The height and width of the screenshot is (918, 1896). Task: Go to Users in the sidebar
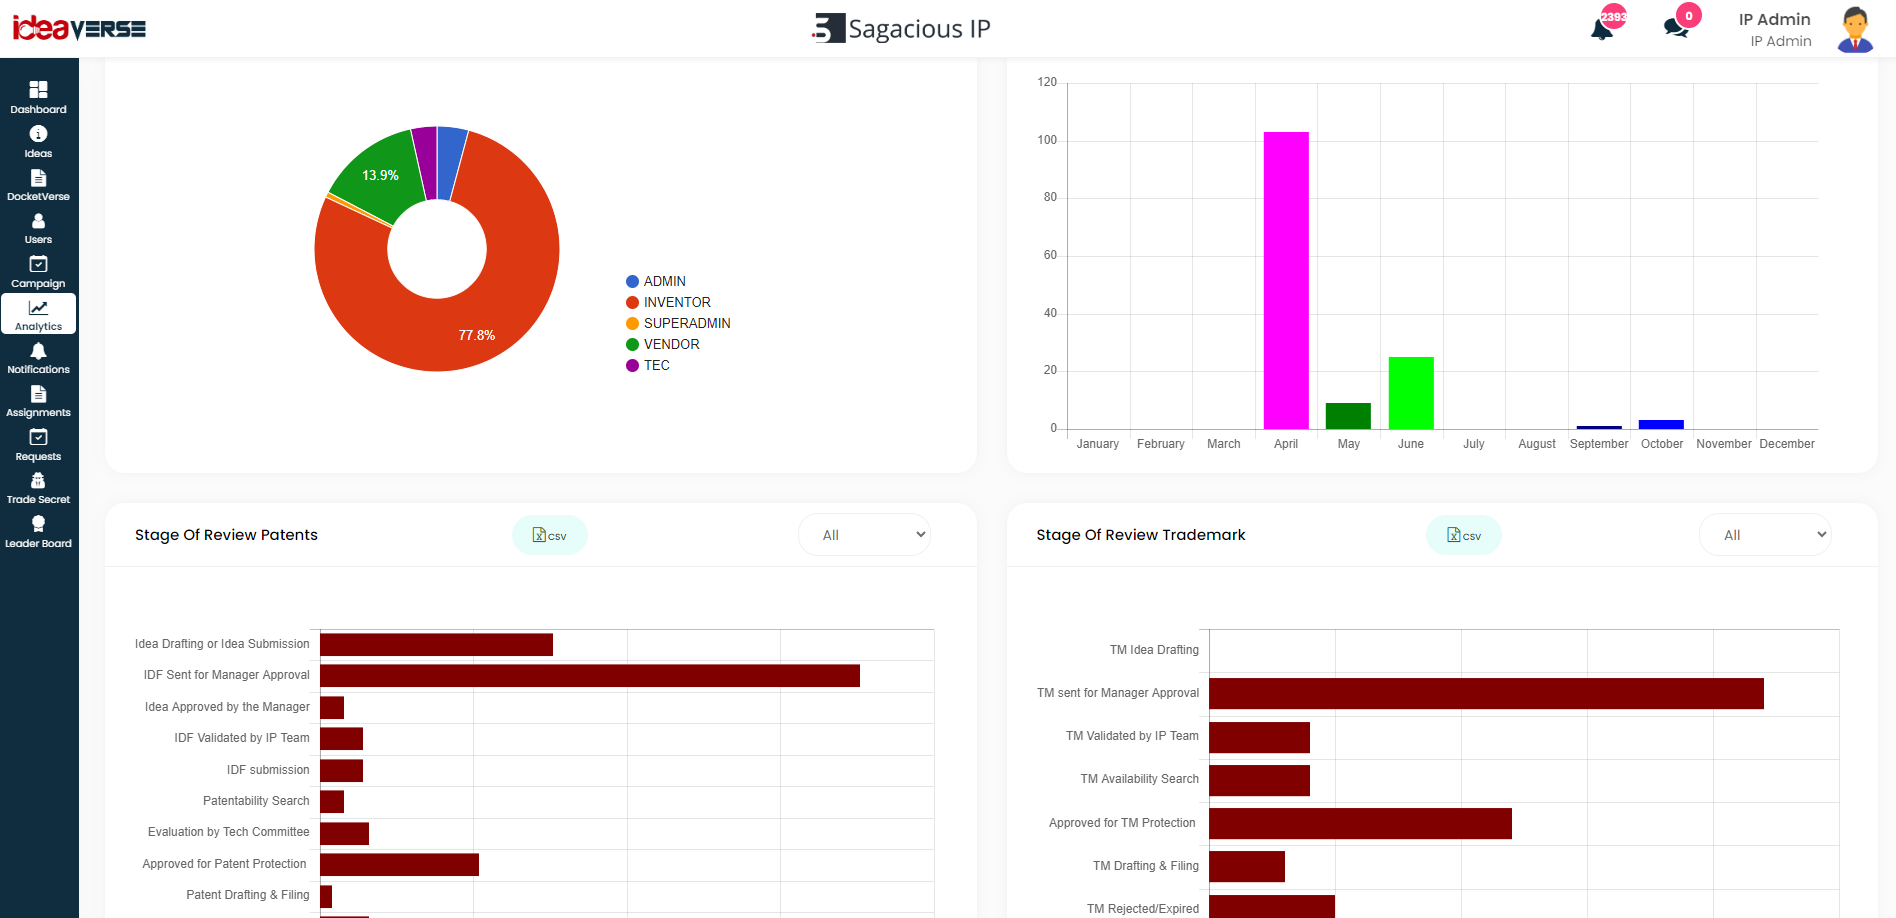tap(38, 228)
